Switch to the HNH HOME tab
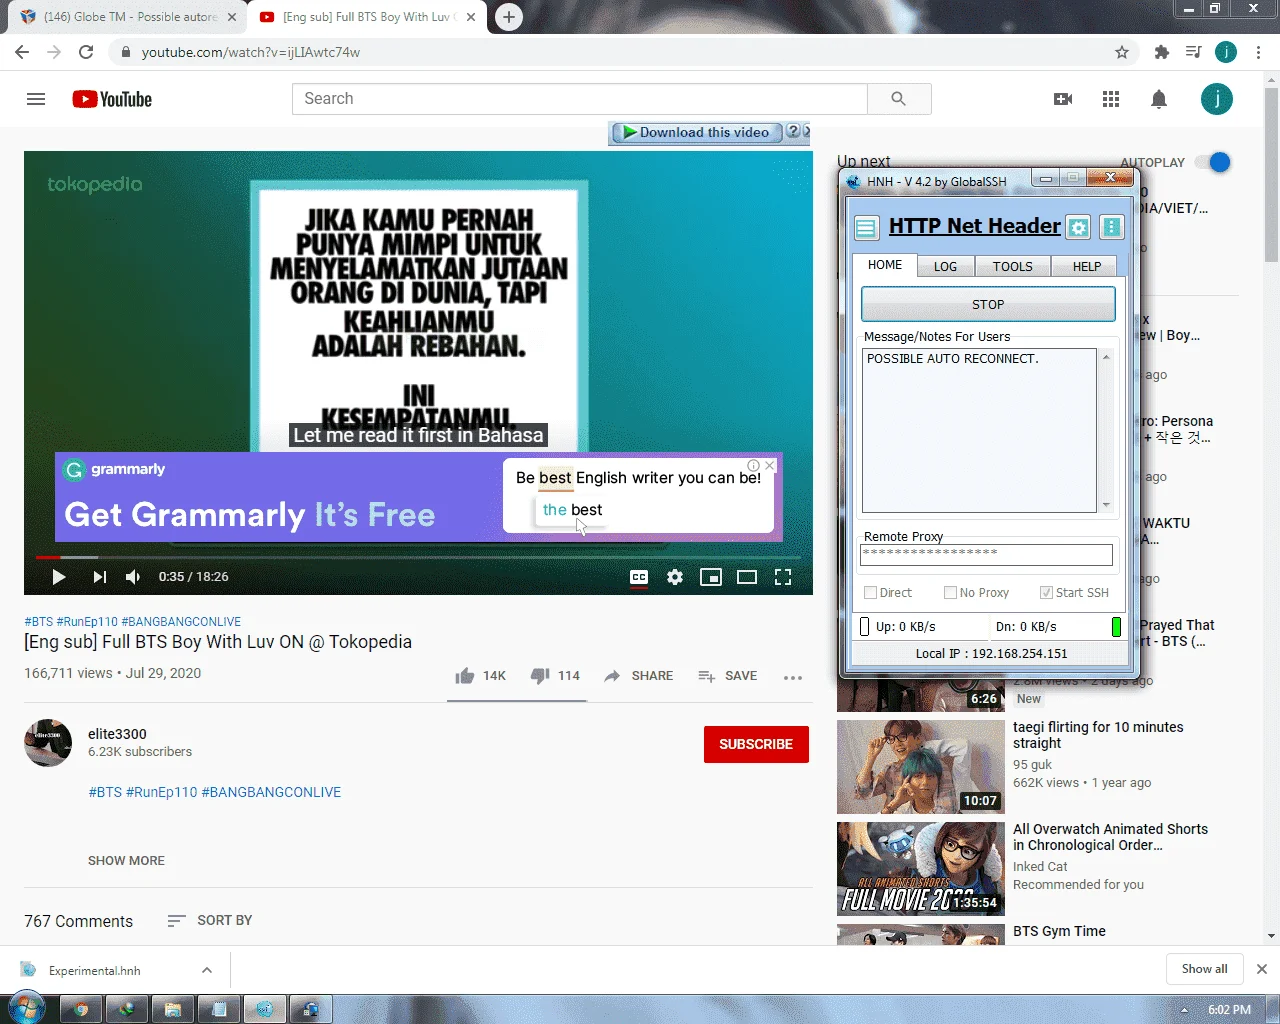This screenshot has height=1024, width=1280. pyautogui.click(x=885, y=265)
